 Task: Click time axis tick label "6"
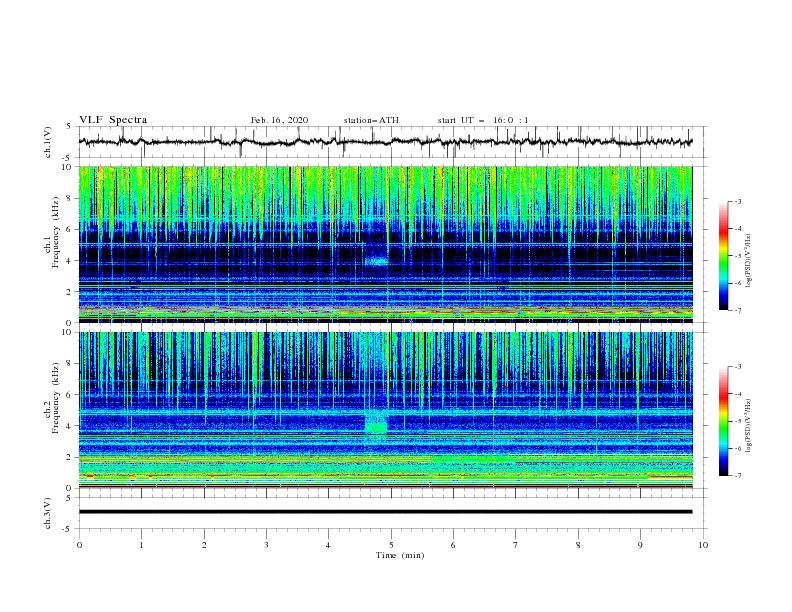pyautogui.click(x=453, y=545)
